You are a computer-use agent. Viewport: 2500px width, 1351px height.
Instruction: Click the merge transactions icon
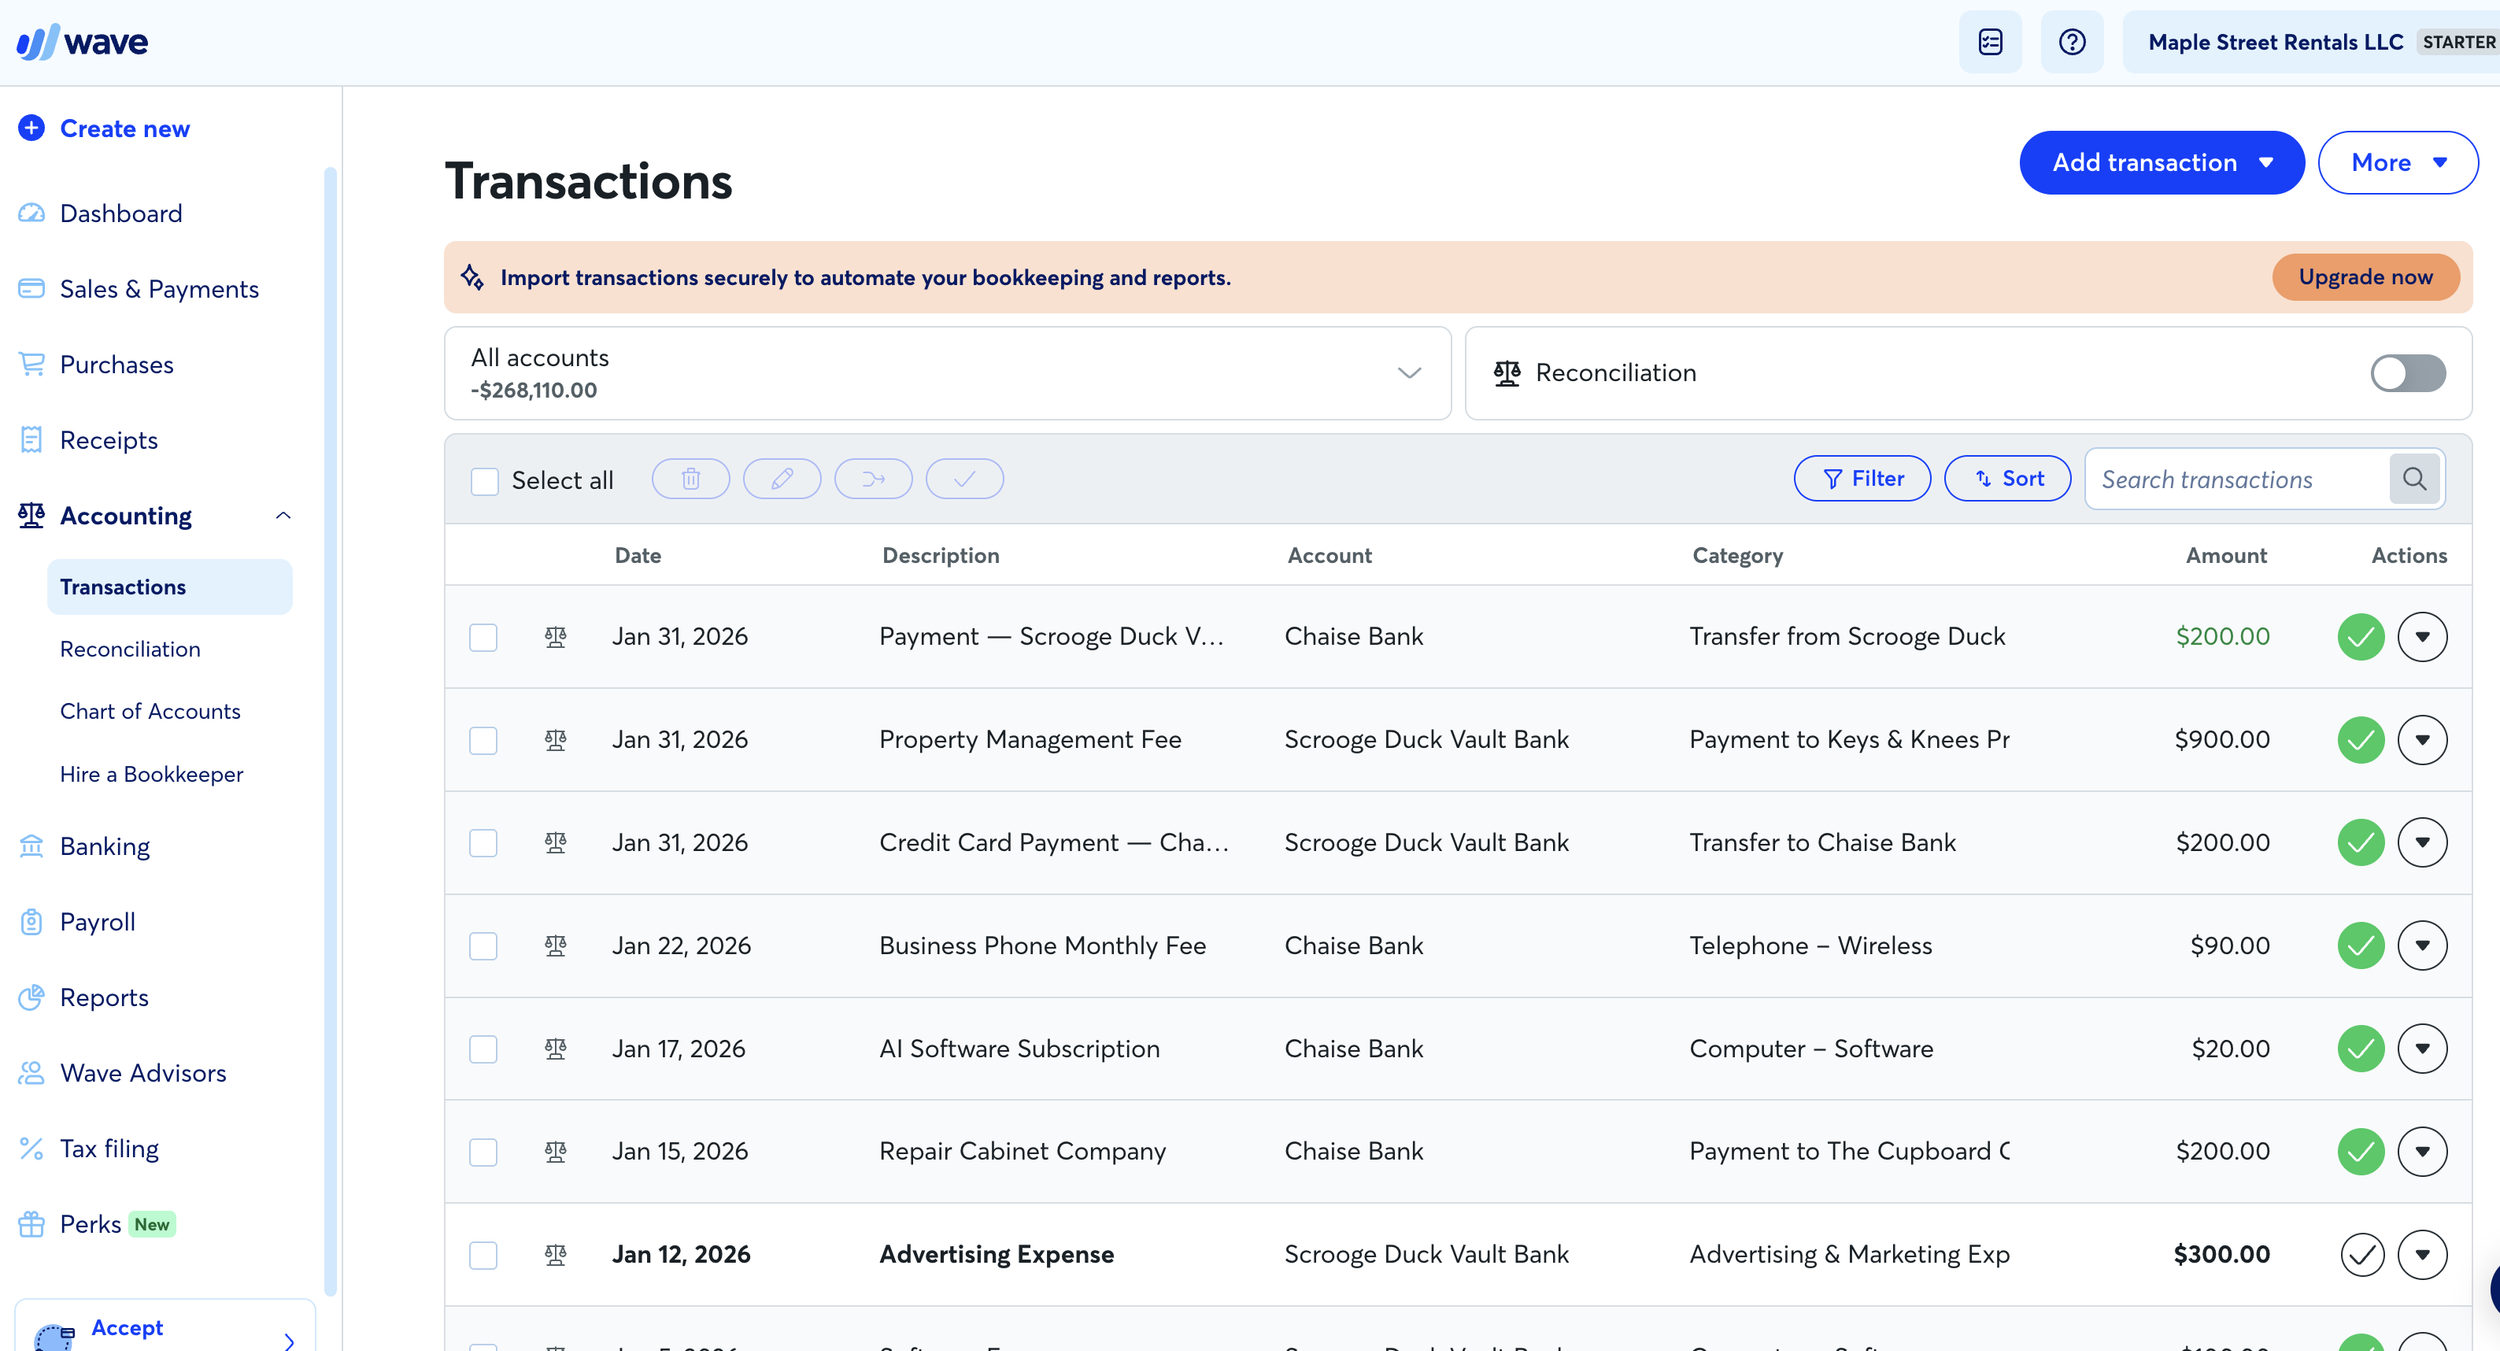point(873,479)
